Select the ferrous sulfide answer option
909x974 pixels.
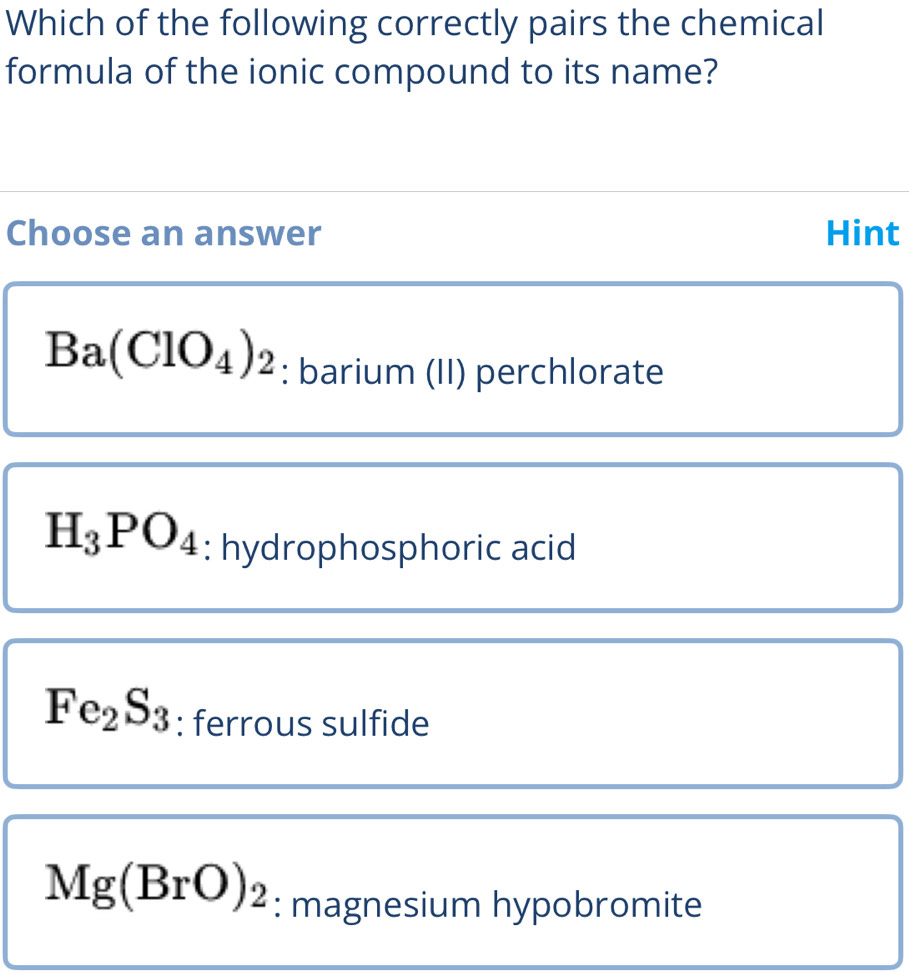453,713
